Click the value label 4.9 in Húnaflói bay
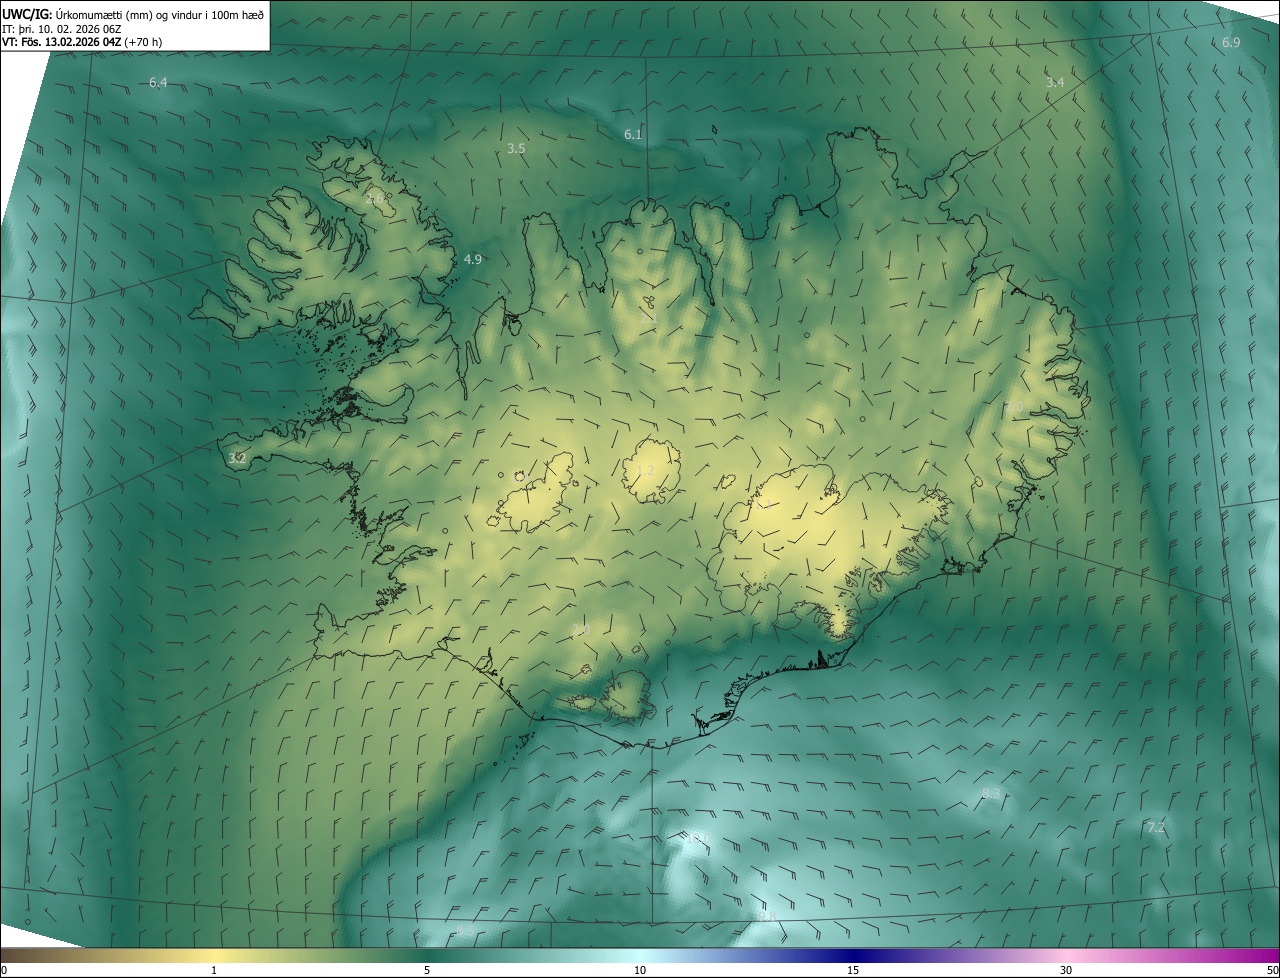 click(473, 259)
